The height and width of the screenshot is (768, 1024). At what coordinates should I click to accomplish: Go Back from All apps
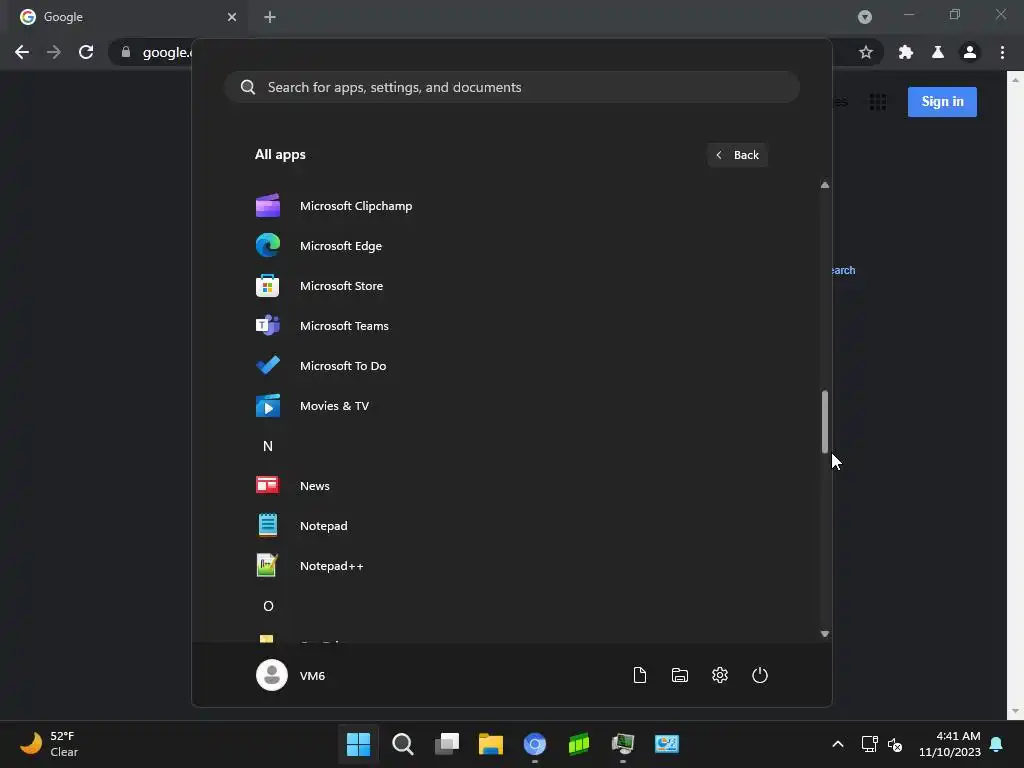pos(737,155)
